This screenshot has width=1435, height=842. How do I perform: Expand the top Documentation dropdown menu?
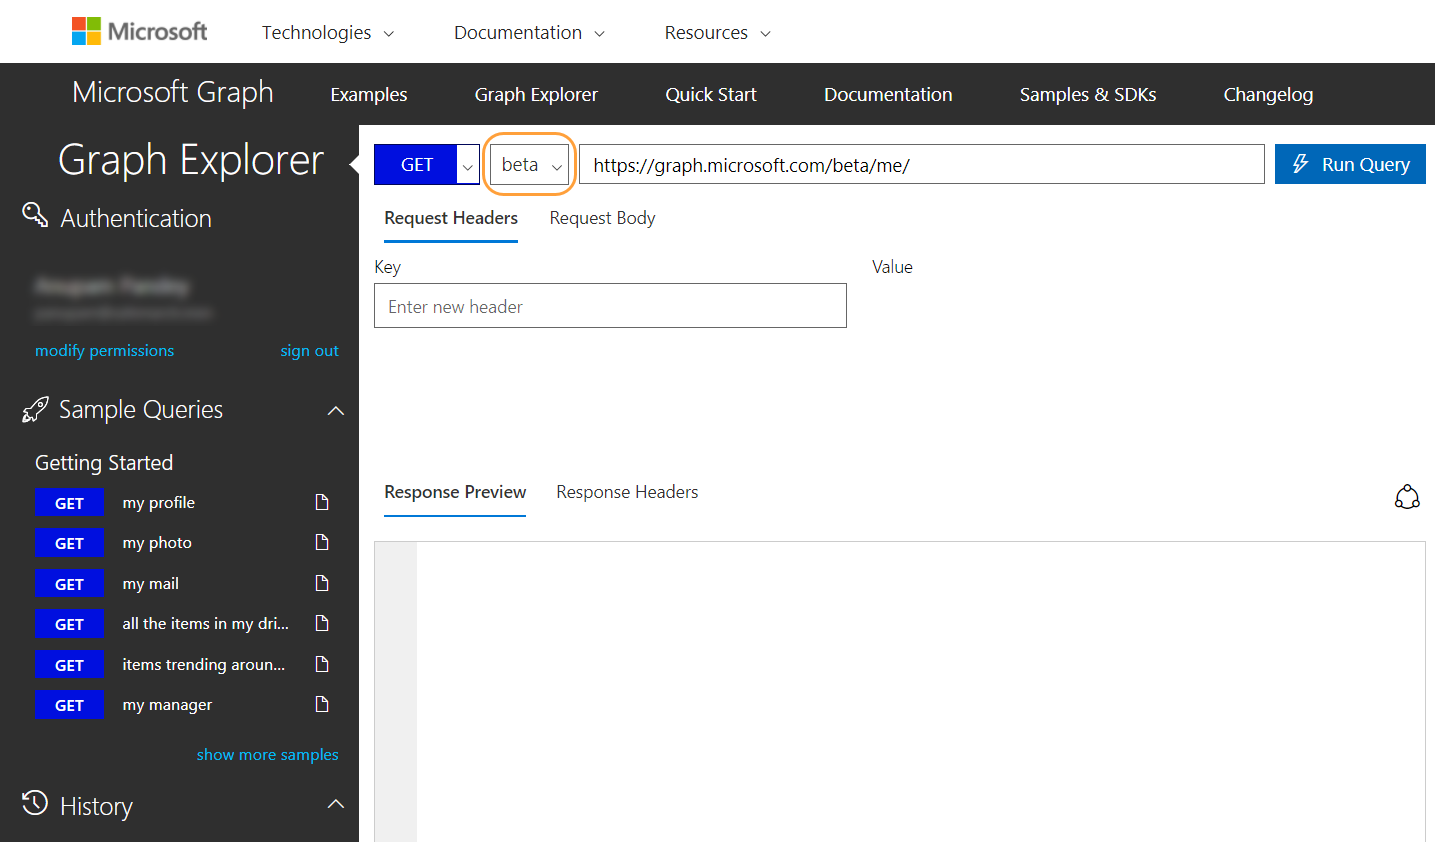click(x=530, y=33)
